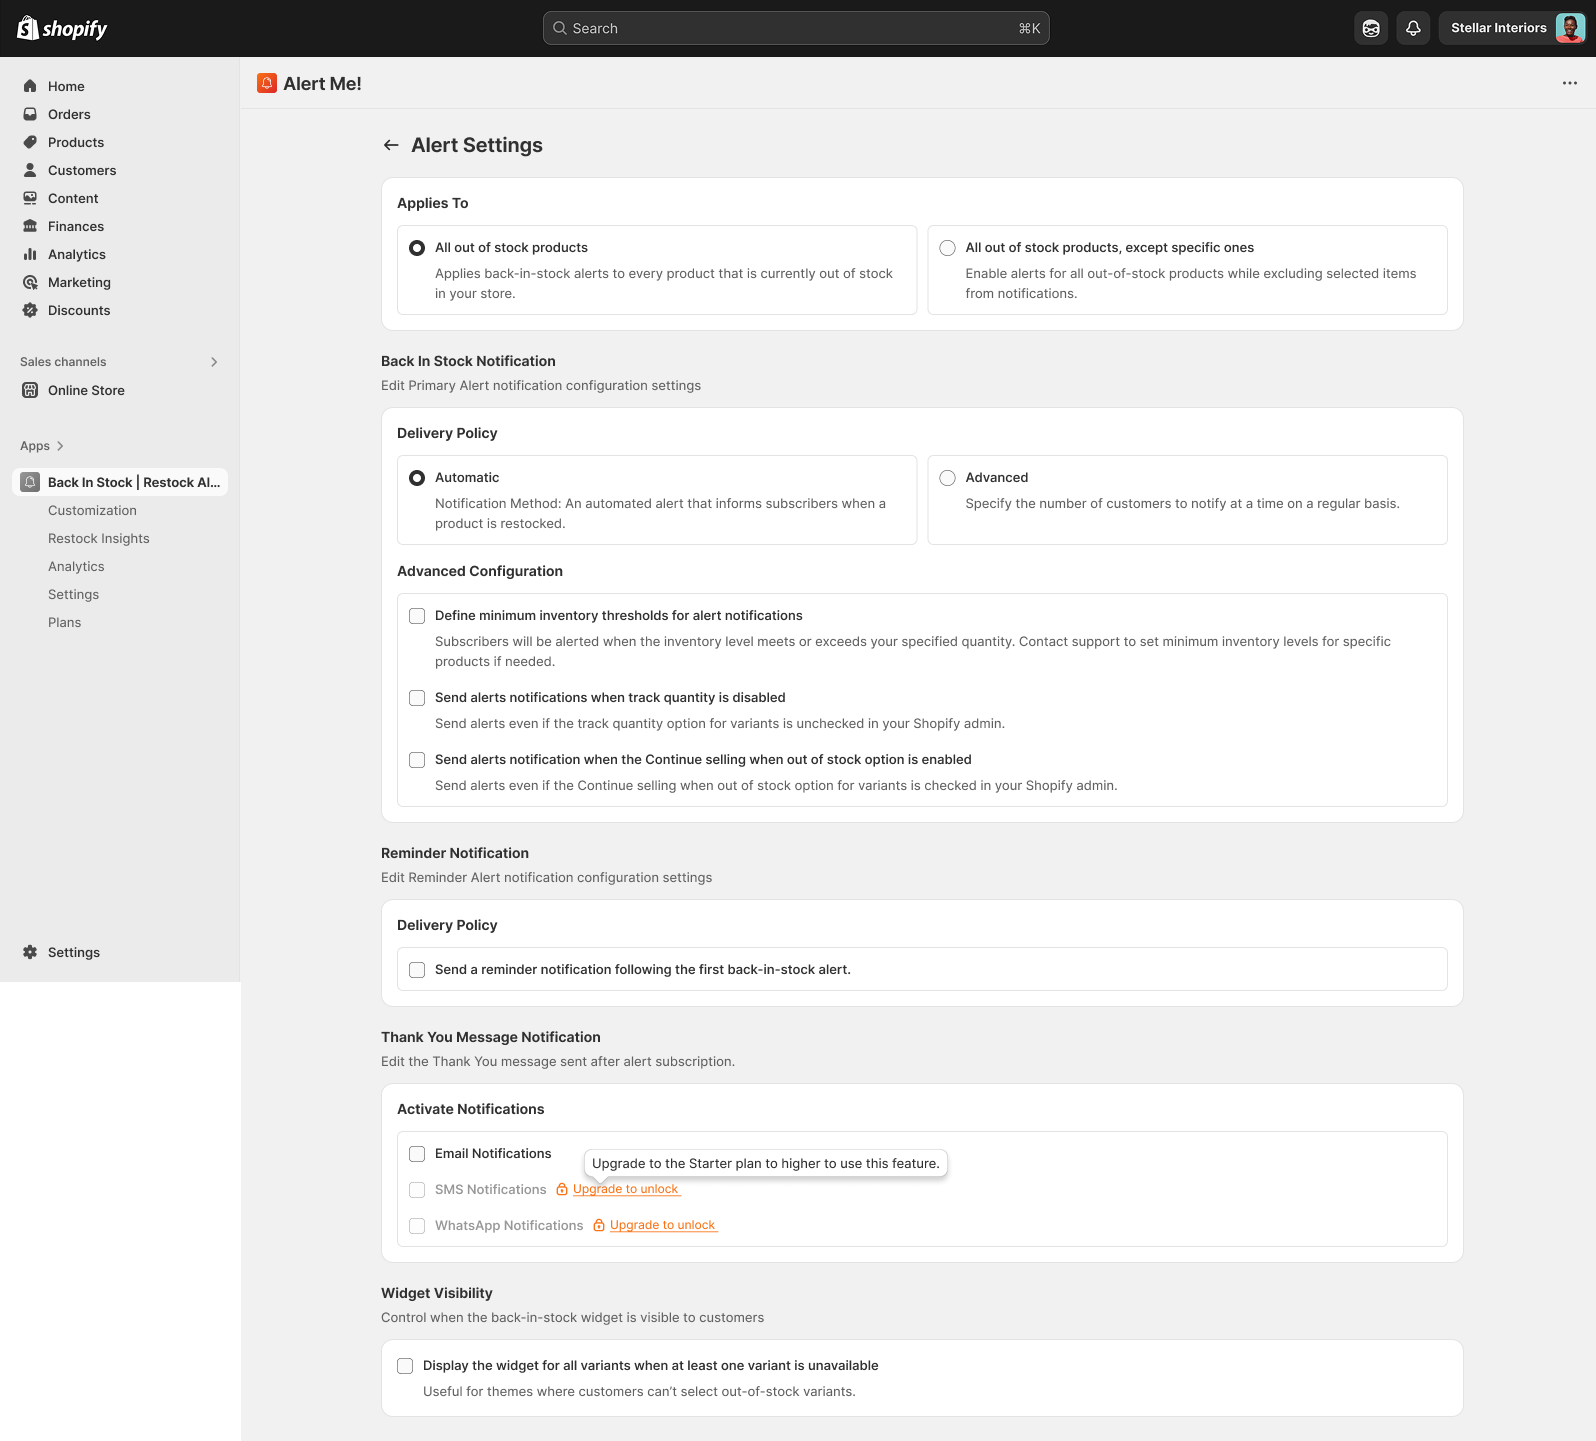
Task: Click the Alert Me! orange app icon
Action: click(267, 83)
